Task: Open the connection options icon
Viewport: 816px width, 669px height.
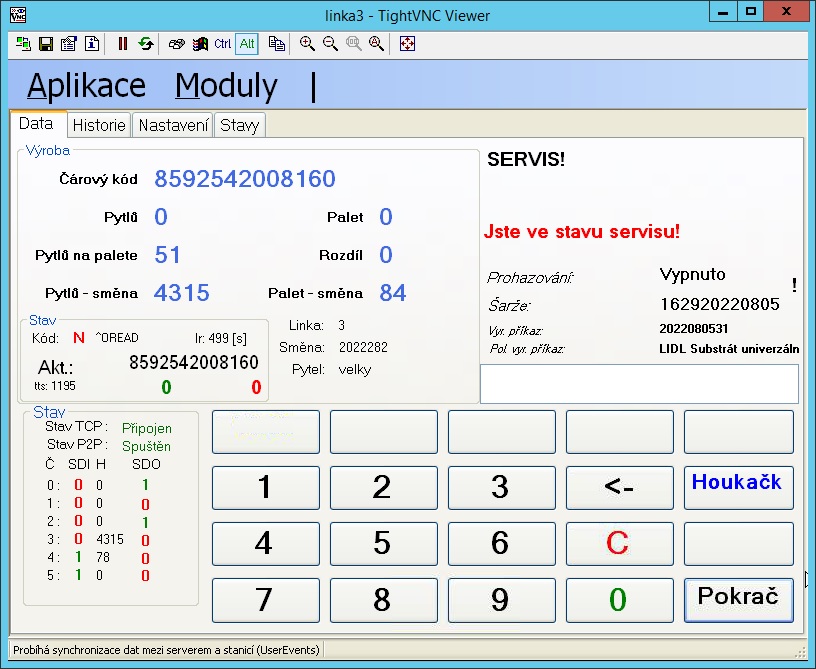Action: 68,44
